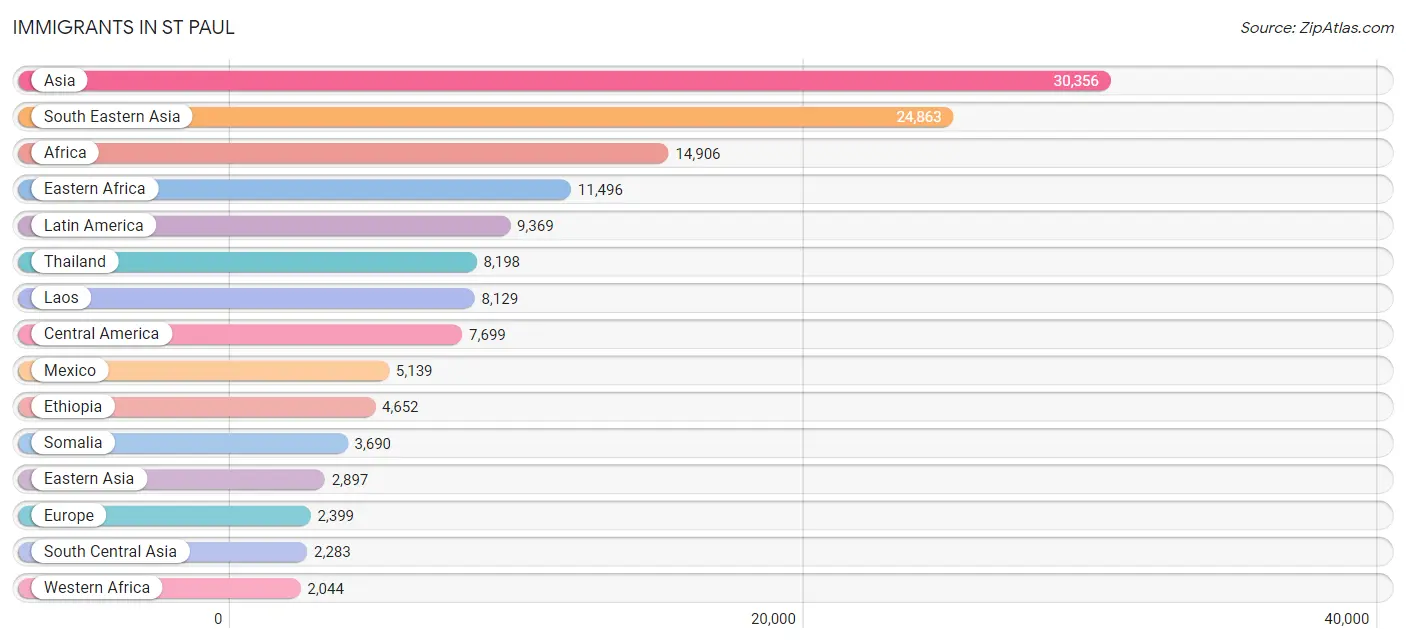Select the Eastern Asia label
This screenshot has height=643, width=1406.
pyautogui.click(x=89, y=479)
